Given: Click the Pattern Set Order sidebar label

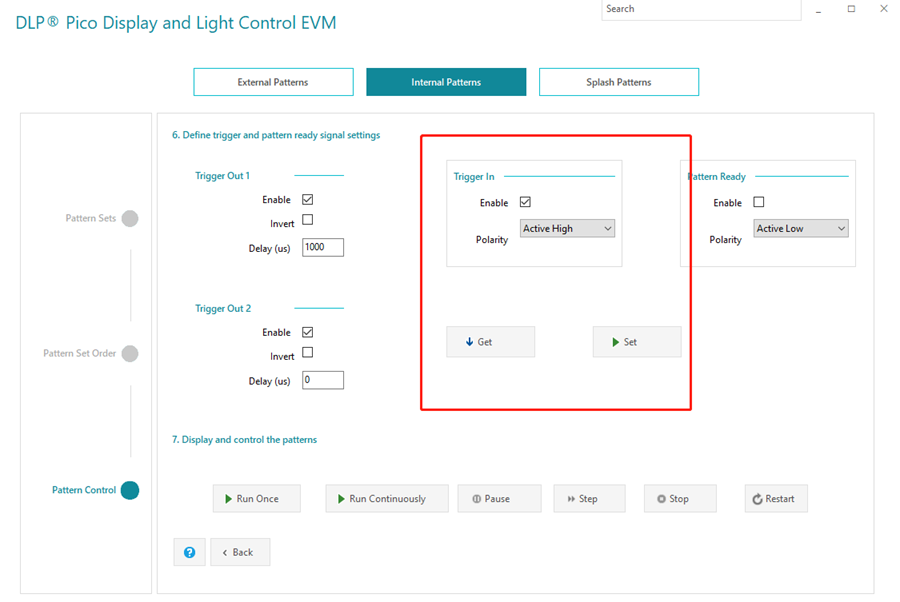Looking at the screenshot, I should point(80,353).
